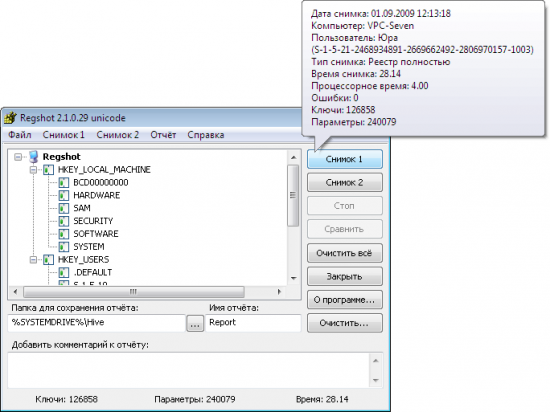This screenshot has width=550, height=412.
Task: Select the SAM tree label
Action: coord(82,209)
